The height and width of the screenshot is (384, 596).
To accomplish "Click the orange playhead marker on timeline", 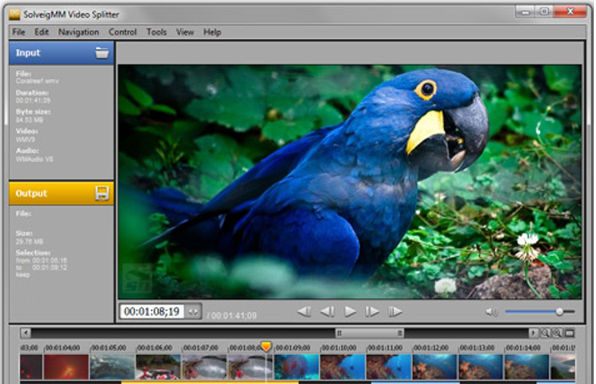I will pyautogui.click(x=266, y=346).
